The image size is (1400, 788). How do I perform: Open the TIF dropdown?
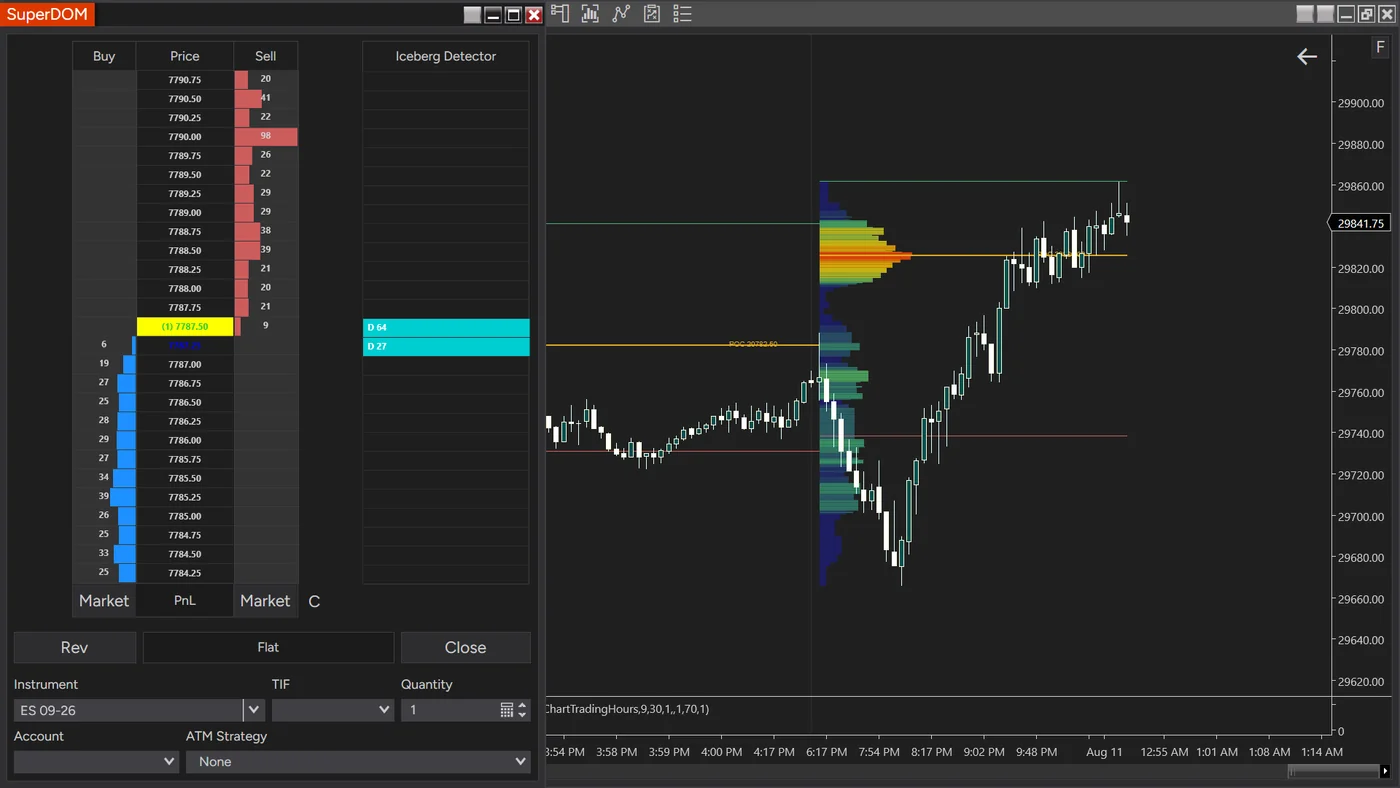332,710
